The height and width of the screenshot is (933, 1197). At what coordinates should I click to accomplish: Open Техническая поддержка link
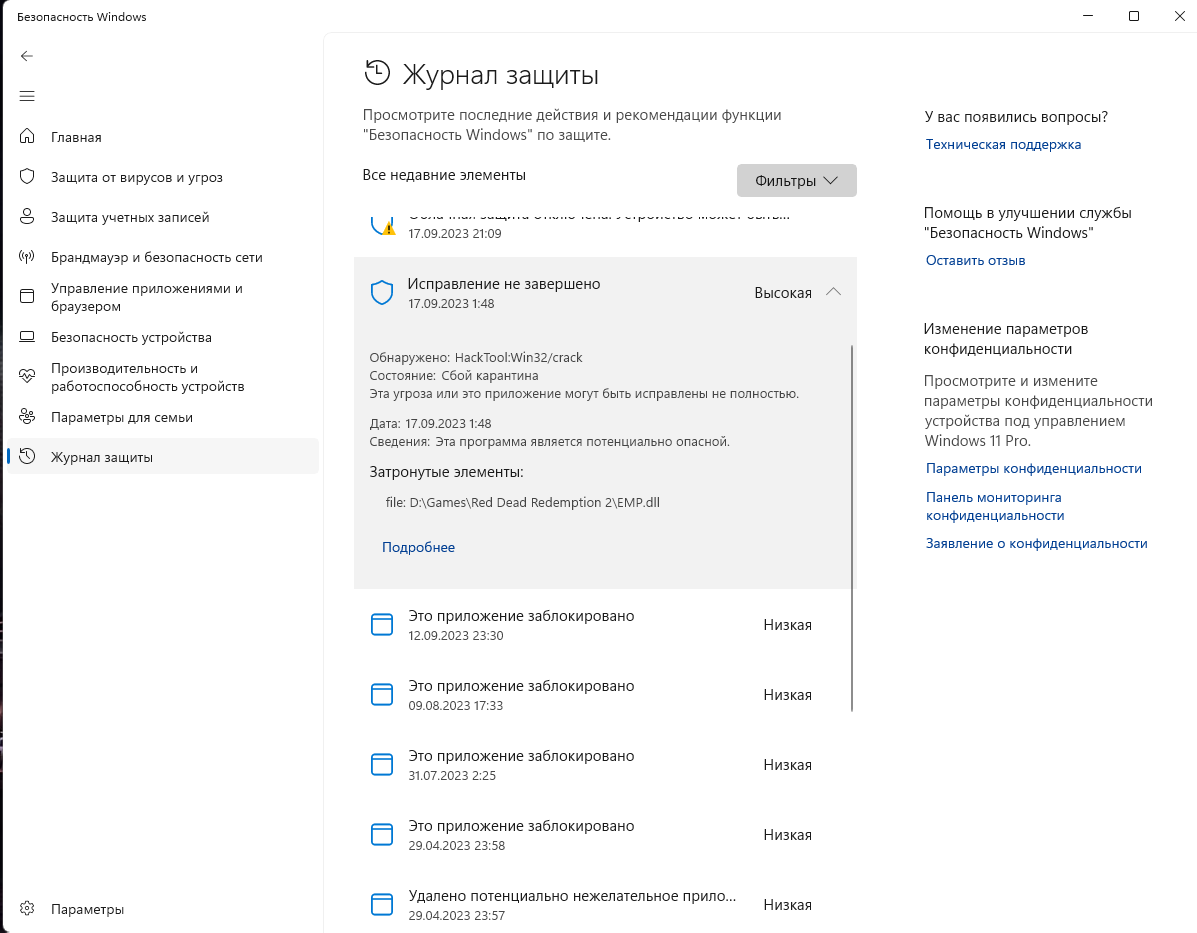click(1003, 144)
